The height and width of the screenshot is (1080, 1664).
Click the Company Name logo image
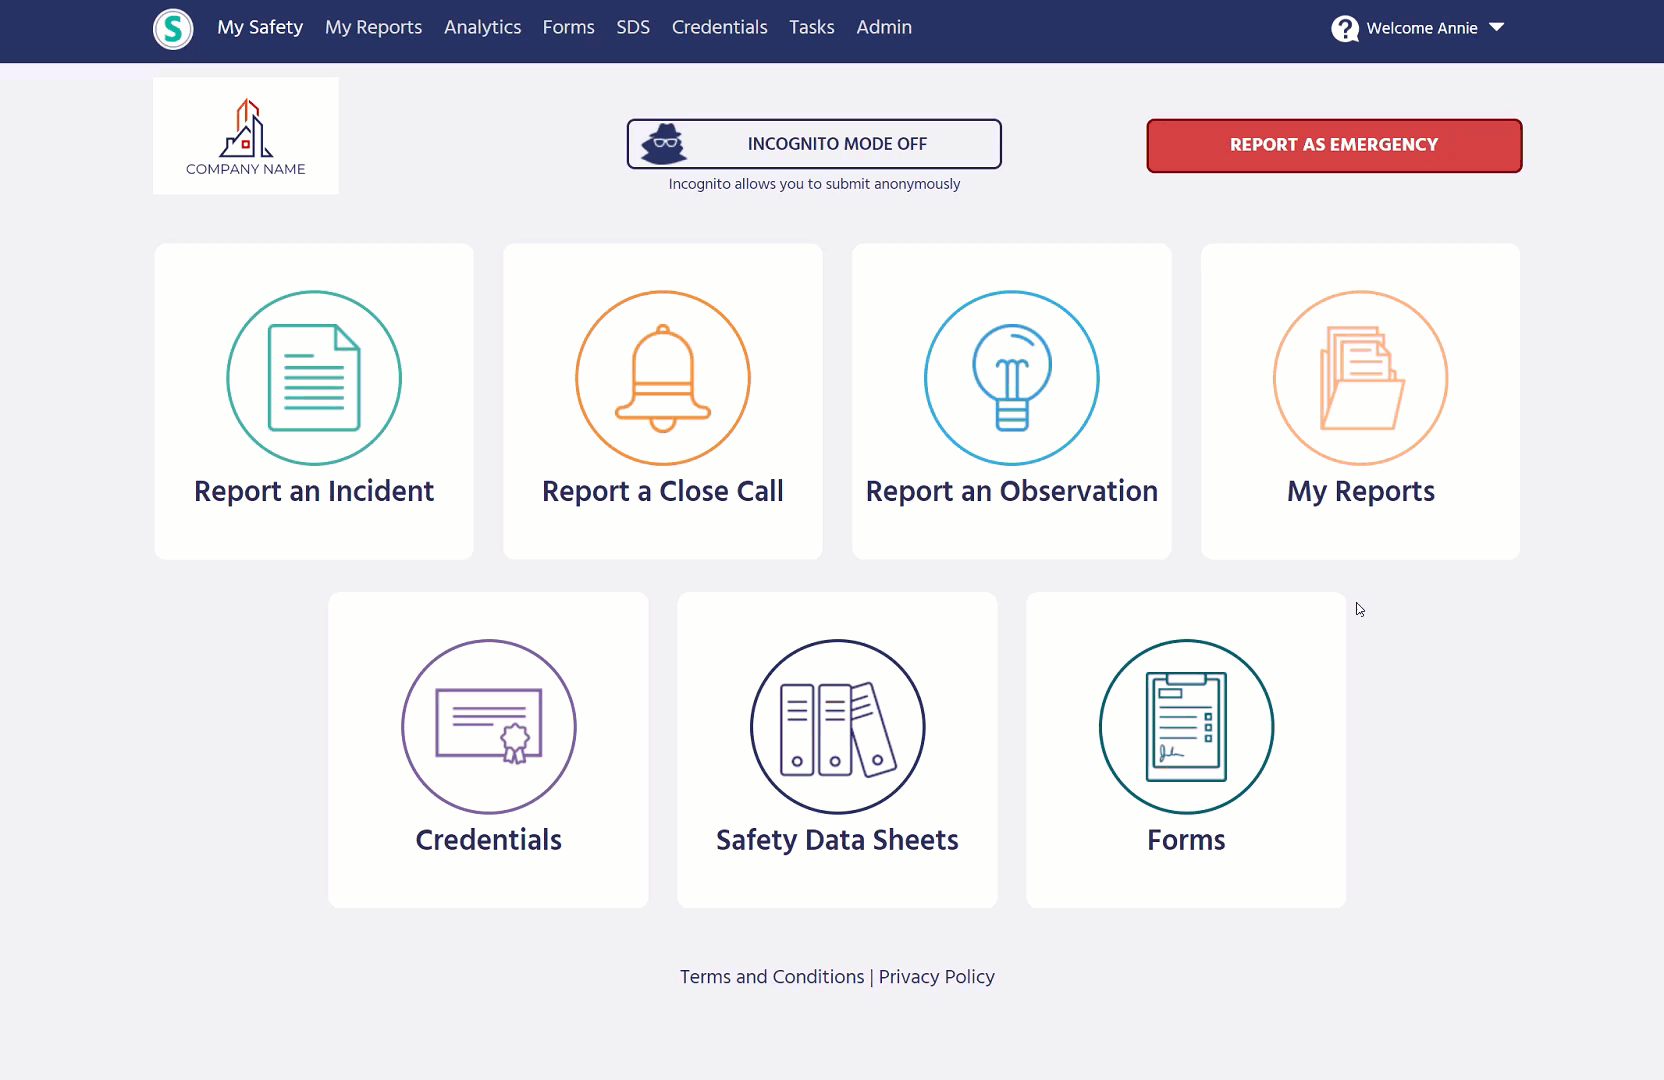(x=246, y=136)
